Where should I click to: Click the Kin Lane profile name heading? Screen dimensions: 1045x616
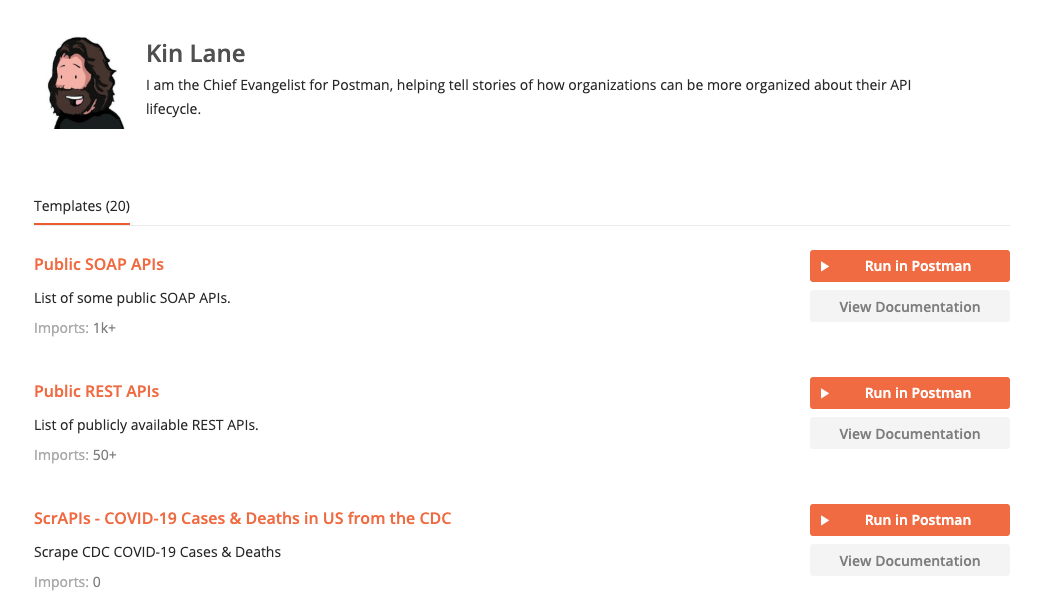coord(196,53)
